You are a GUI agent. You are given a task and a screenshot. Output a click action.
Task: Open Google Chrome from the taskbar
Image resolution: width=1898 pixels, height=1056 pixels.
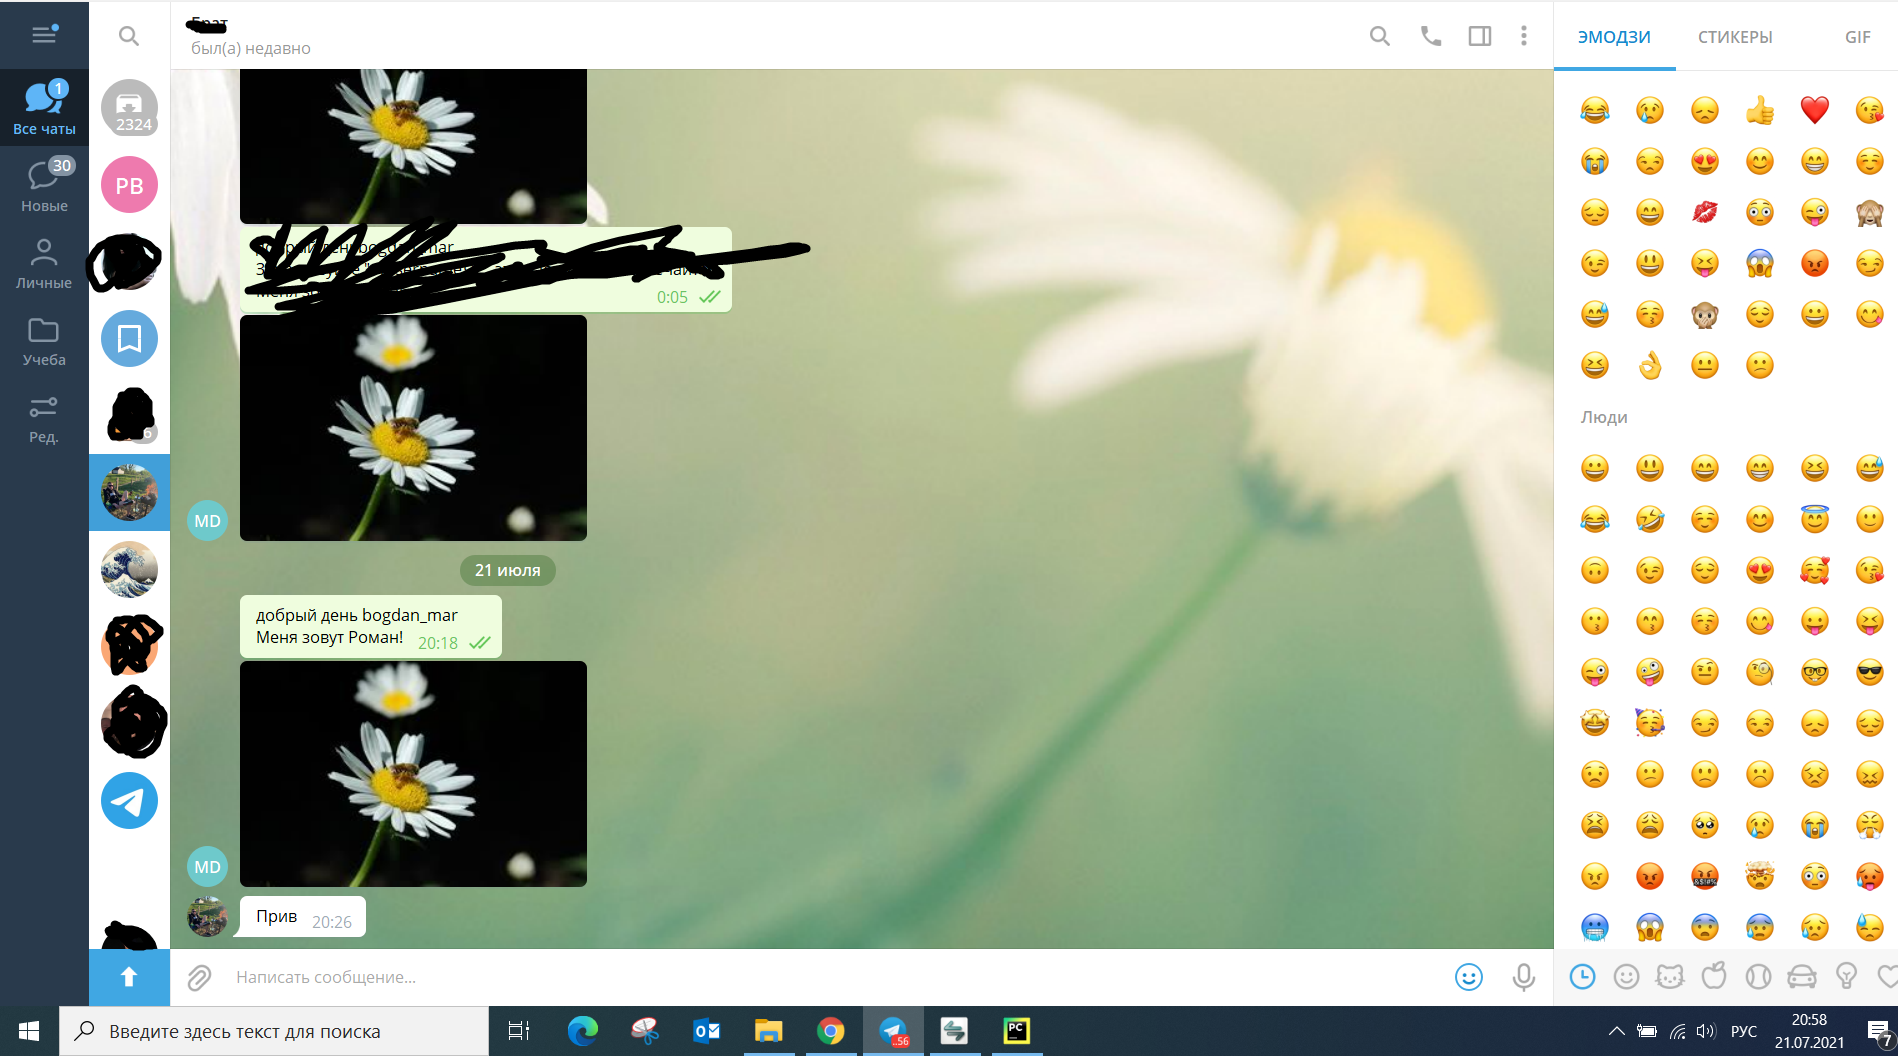click(x=830, y=1031)
